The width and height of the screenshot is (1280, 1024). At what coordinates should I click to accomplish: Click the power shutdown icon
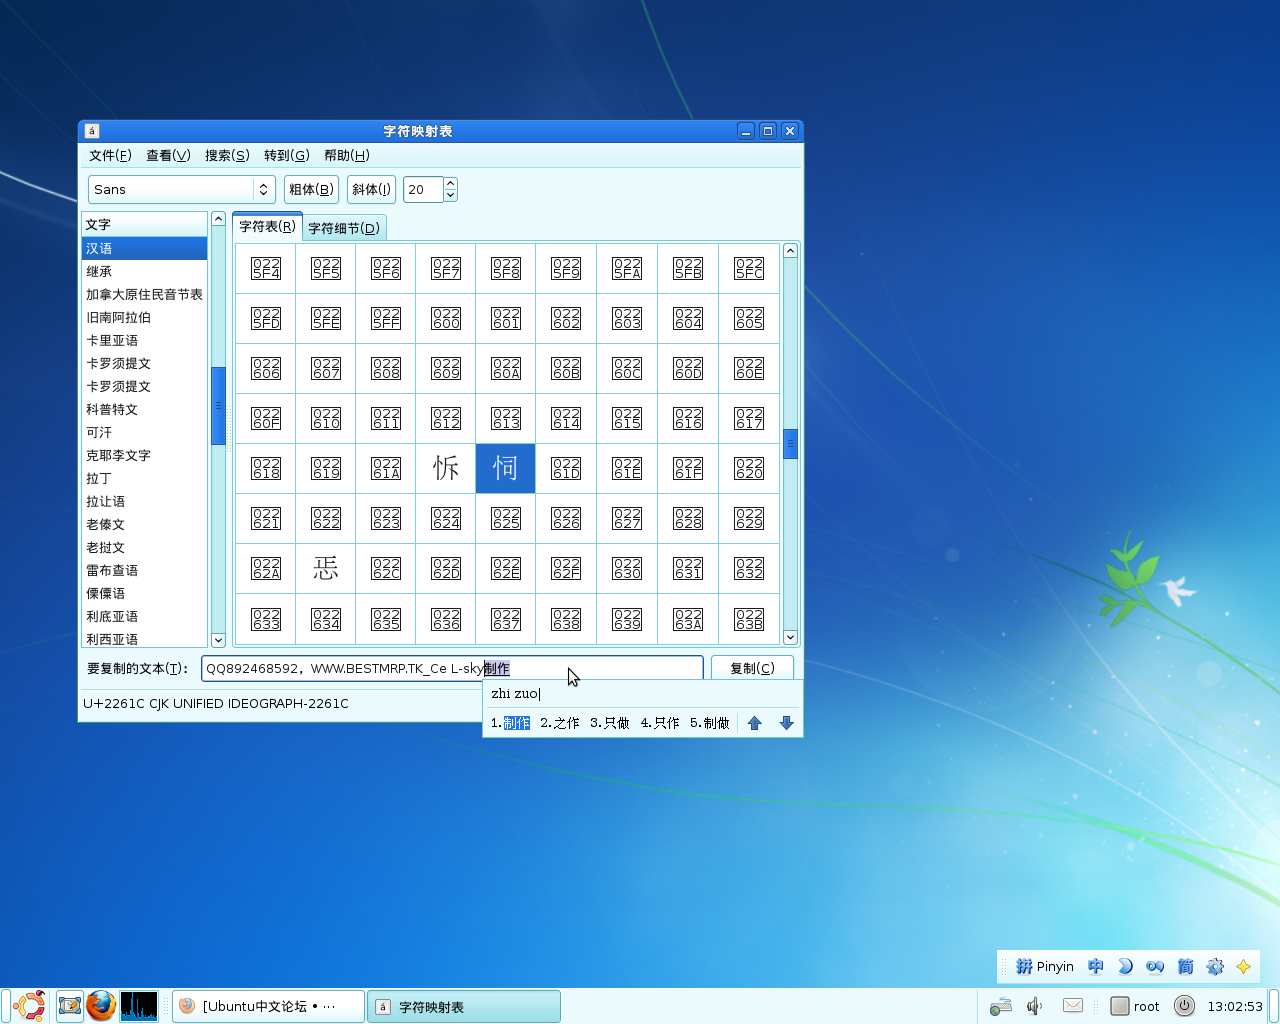(1184, 1006)
